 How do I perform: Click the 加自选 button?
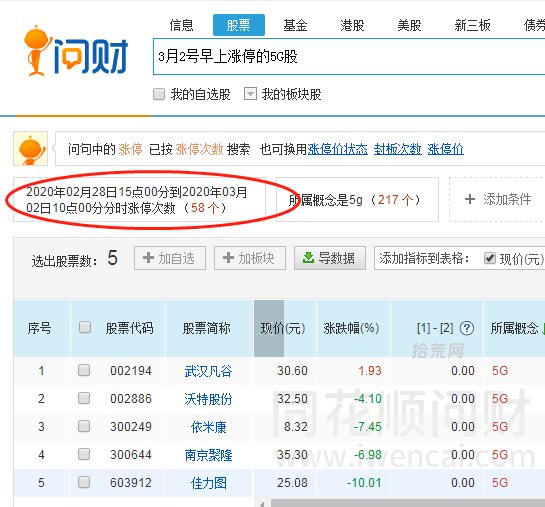pos(170,258)
